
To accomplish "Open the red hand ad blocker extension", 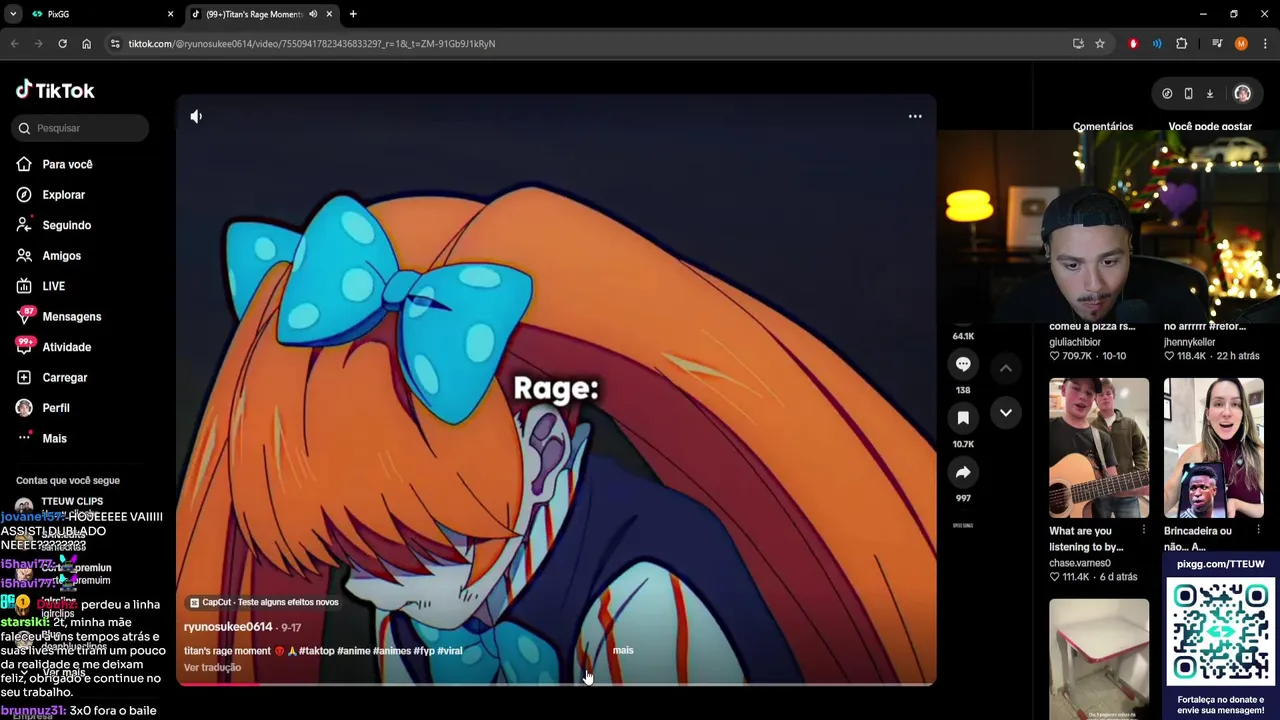I will (x=1133, y=44).
